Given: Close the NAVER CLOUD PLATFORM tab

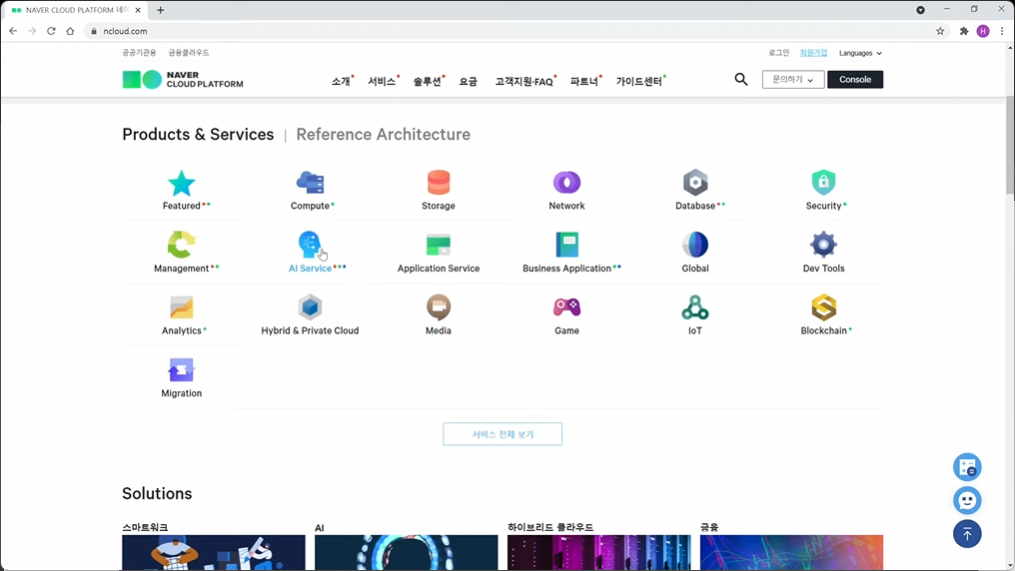Looking at the screenshot, I should pos(138,10).
